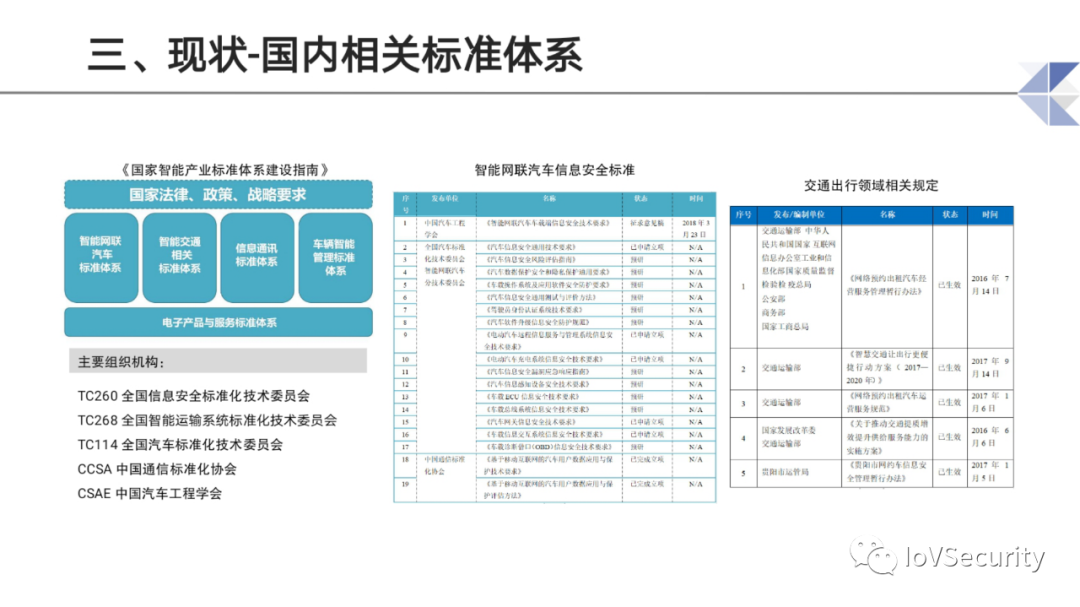This screenshot has width=1080, height=607.
Task: Click the 中国通信标准化协会 cell in row 18
Action: (x=445, y=465)
